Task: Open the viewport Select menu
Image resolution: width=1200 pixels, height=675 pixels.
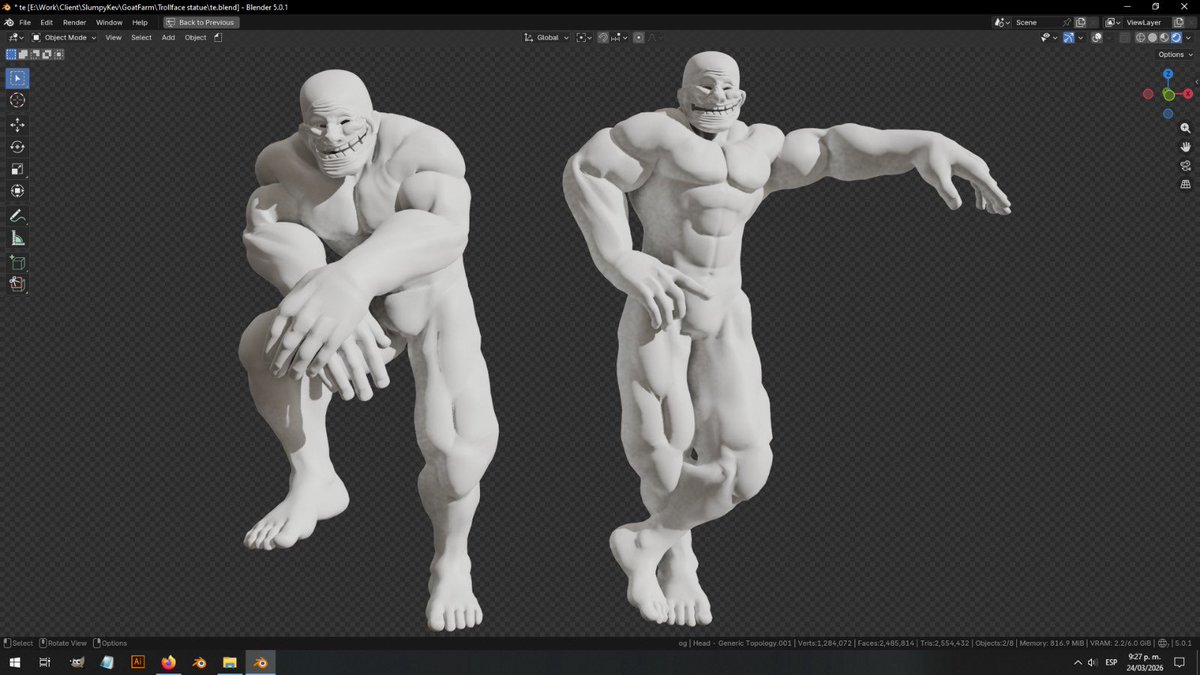Action: tap(141, 38)
